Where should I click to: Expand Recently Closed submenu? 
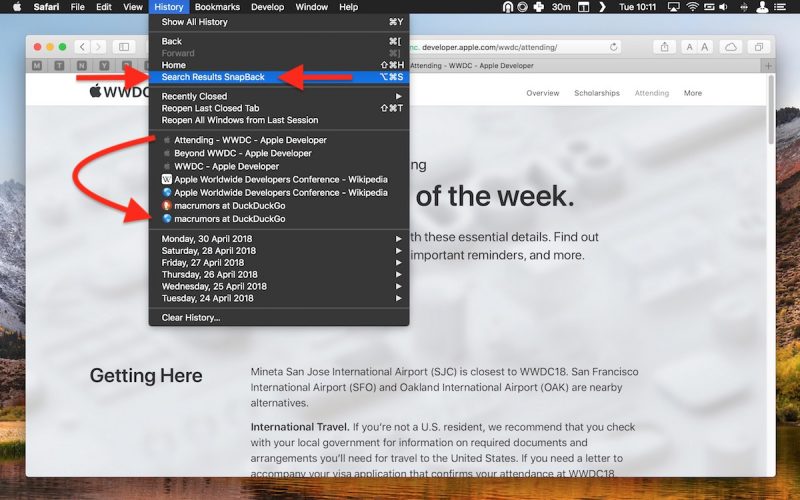[x=279, y=96]
